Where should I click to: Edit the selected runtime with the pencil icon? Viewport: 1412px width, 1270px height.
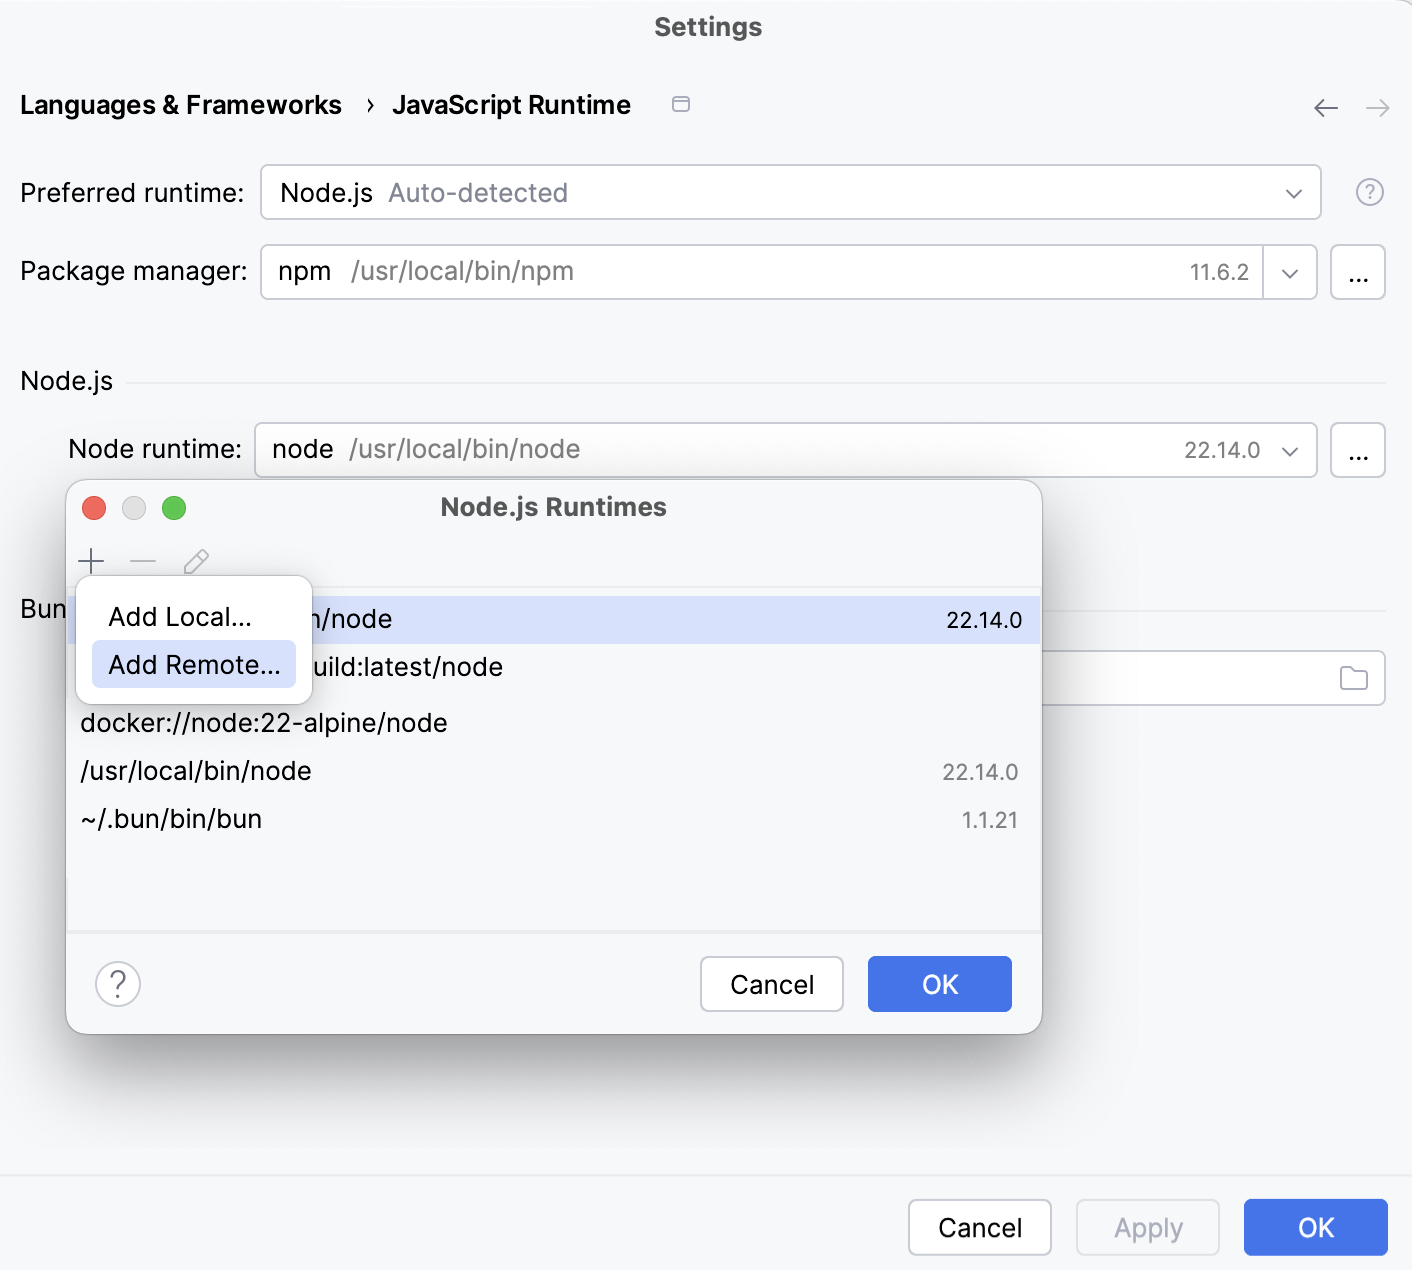click(195, 560)
